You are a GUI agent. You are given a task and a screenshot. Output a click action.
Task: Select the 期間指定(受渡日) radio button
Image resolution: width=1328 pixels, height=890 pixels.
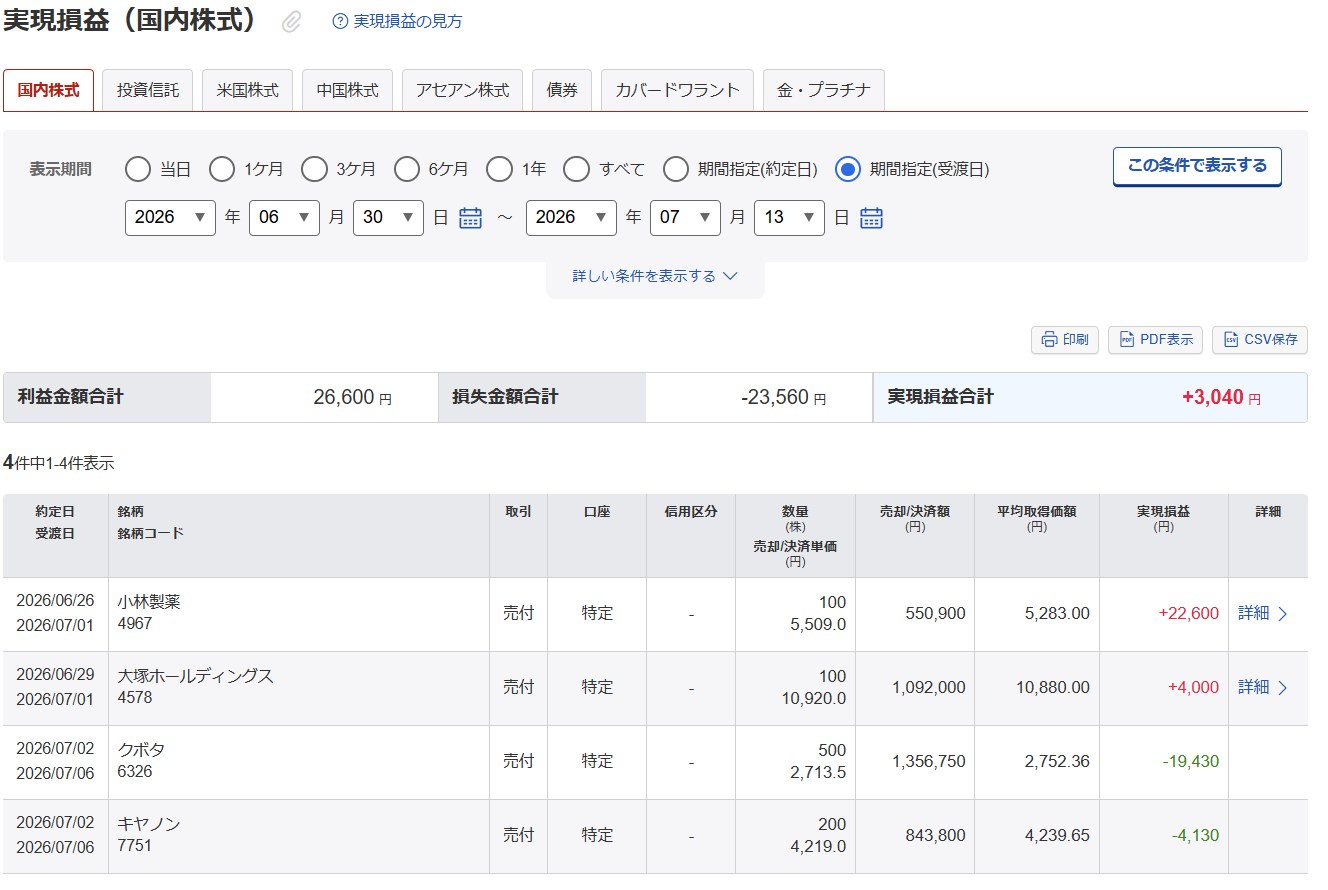tap(848, 170)
